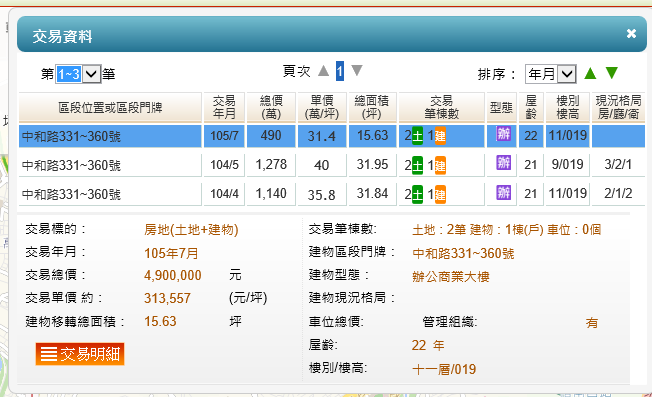Click the green 土 icon in the 105/7 row
This screenshot has height=397, width=652.
pyautogui.click(x=417, y=136)
